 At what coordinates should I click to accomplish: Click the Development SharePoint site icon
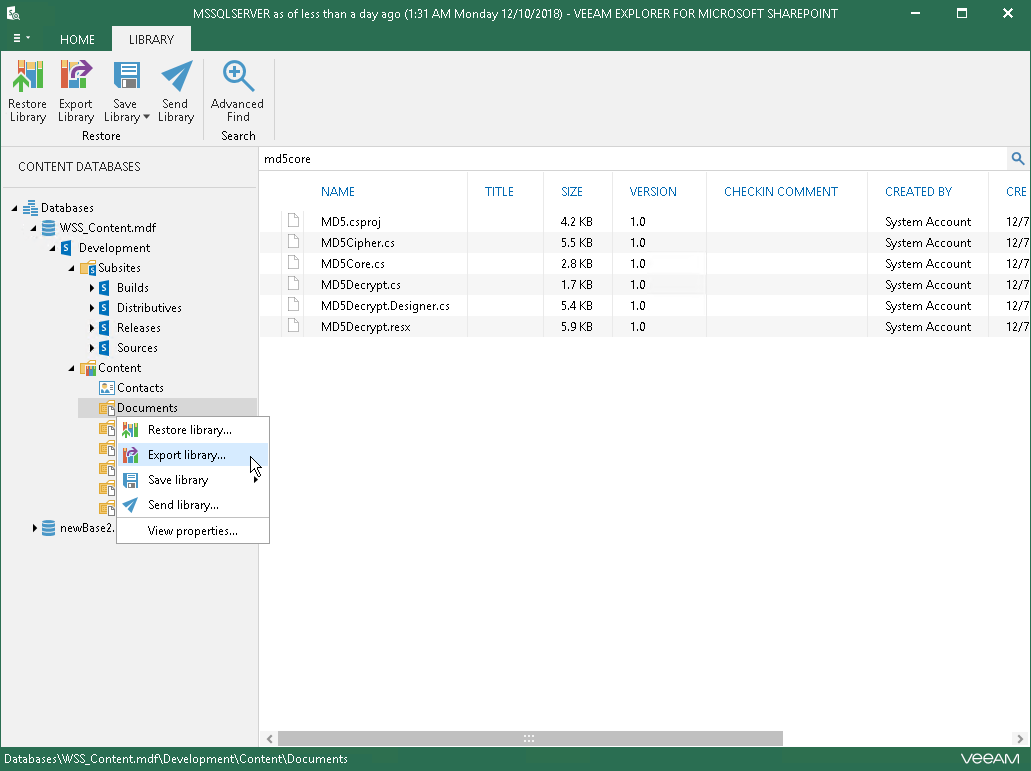tap(66, 248)
